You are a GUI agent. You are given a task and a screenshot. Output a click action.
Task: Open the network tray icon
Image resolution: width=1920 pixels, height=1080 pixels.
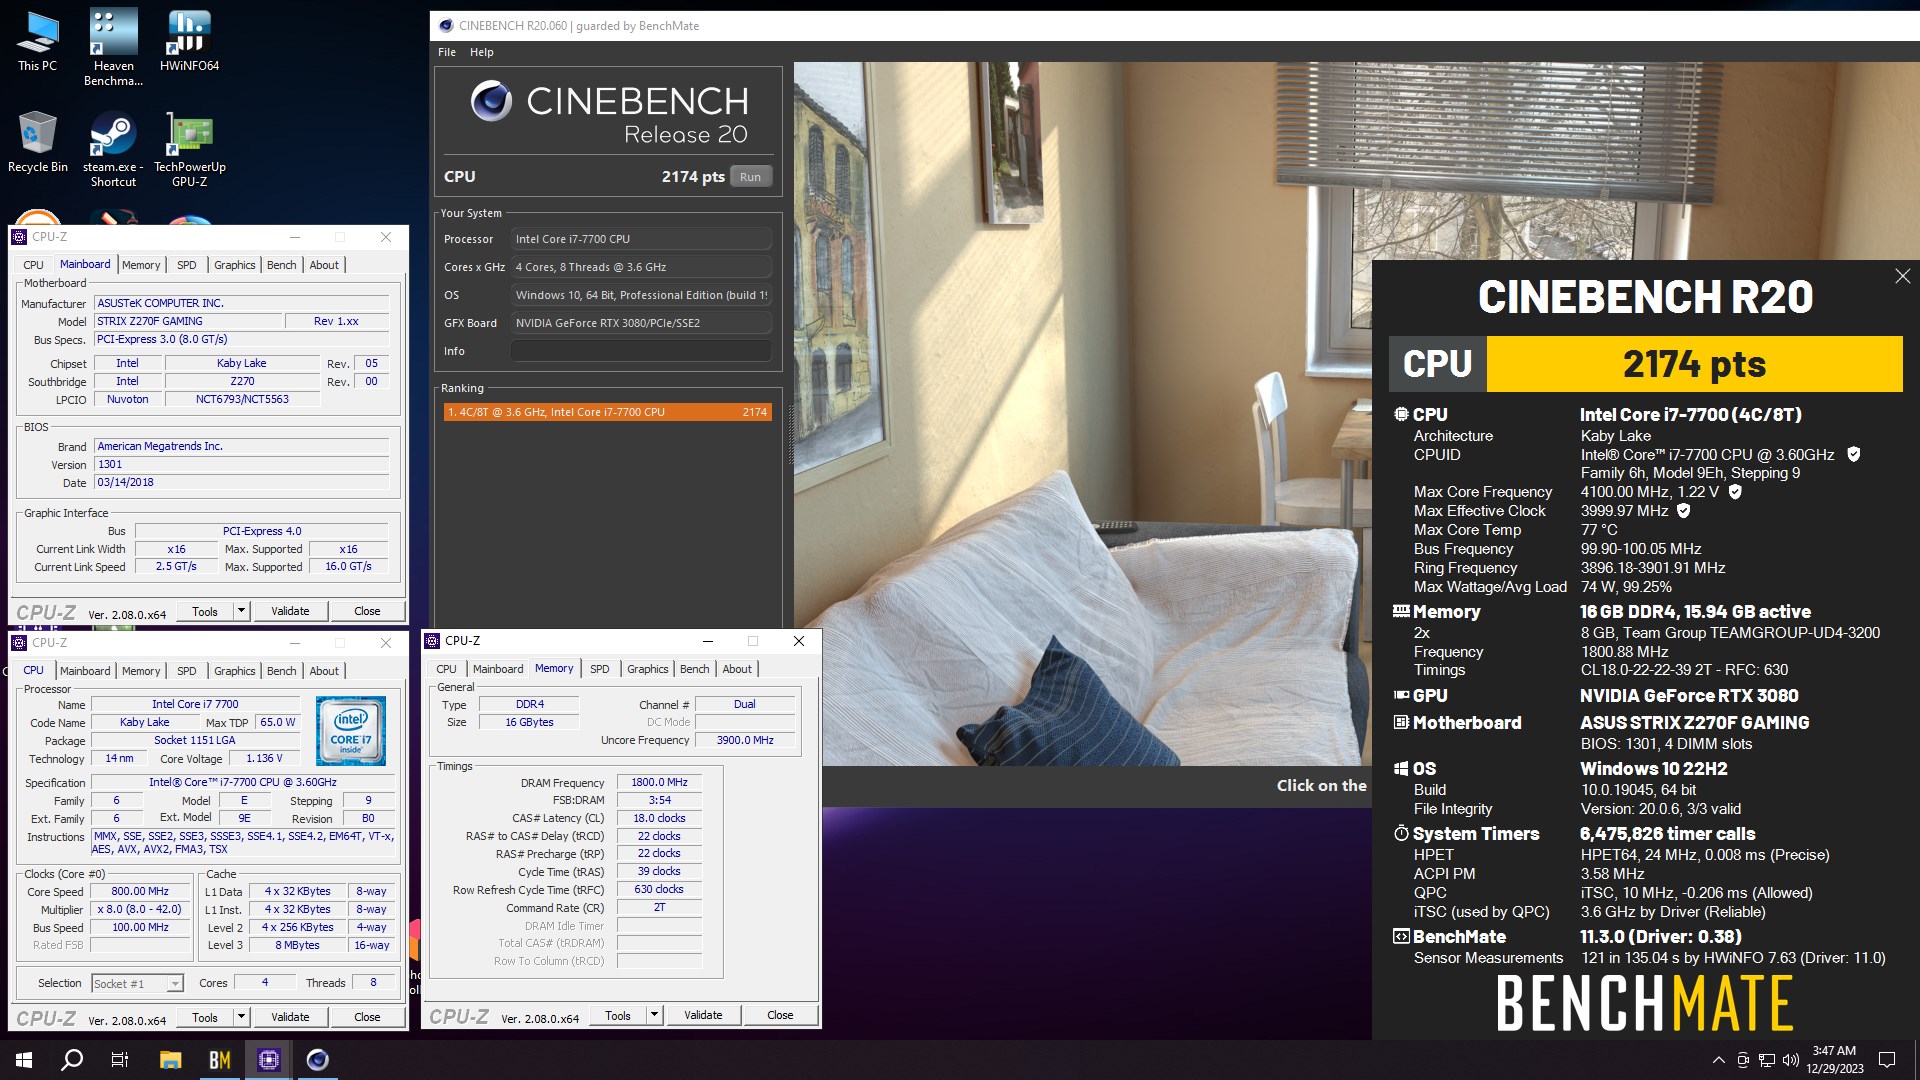click(x=1767, y=1060)
